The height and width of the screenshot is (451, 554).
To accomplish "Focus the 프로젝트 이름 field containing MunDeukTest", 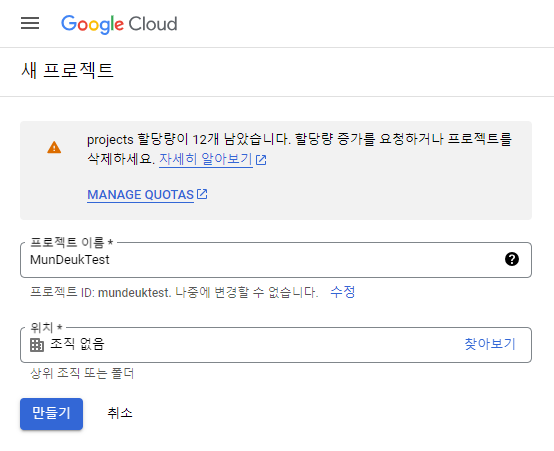I will pyautogui.click(x=276, y=260).
